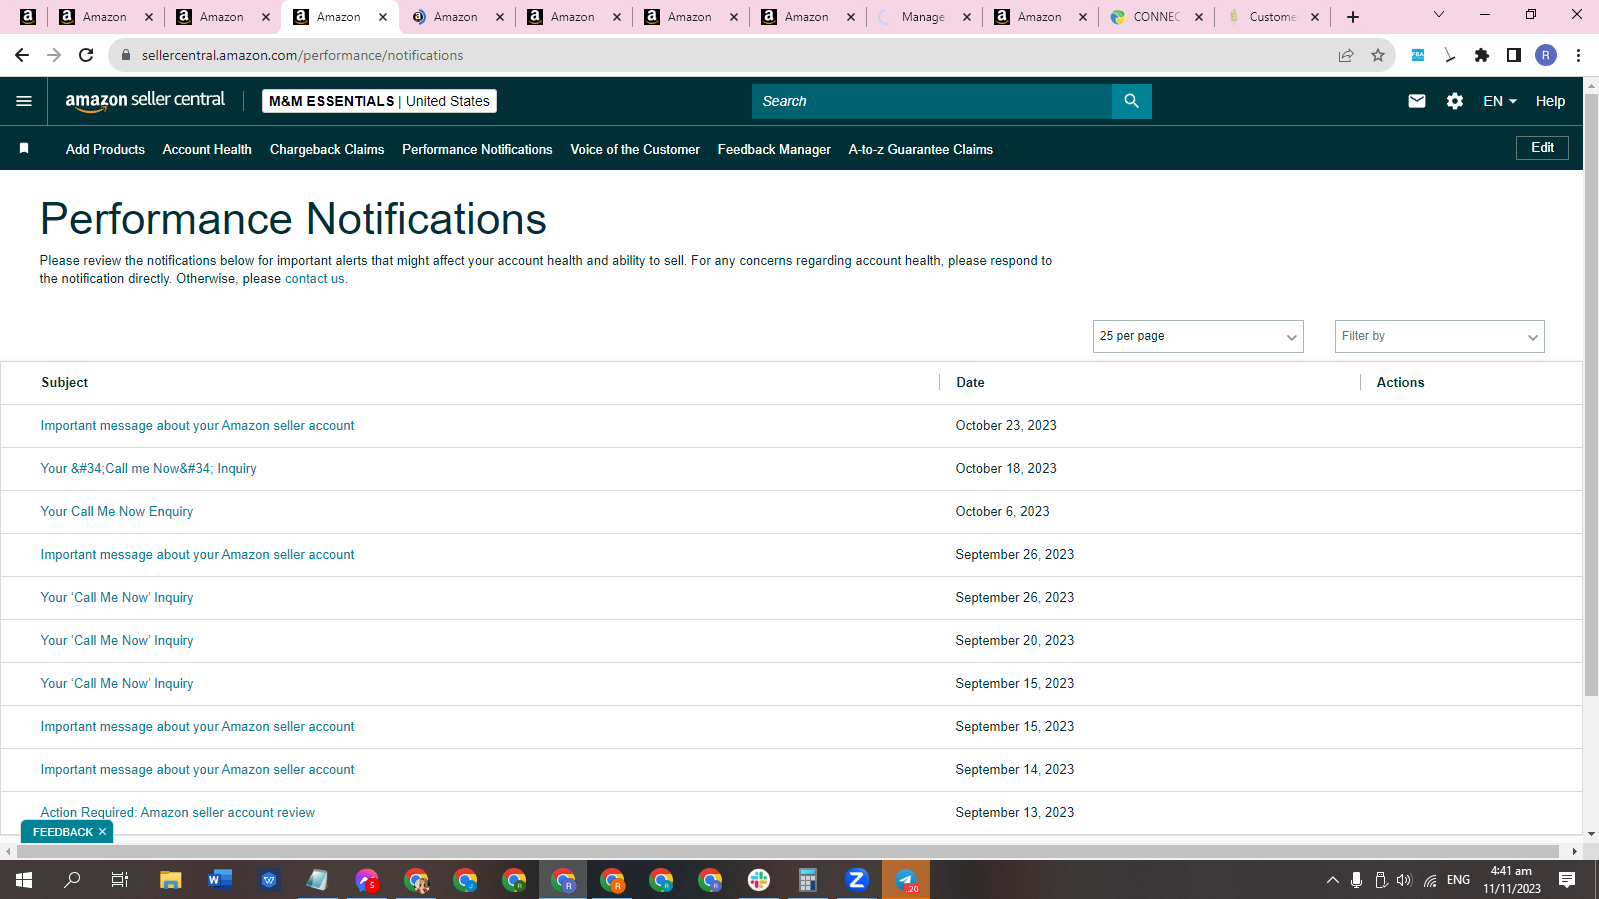Switch to the Manage browser tab

click(x=922, y=17)
